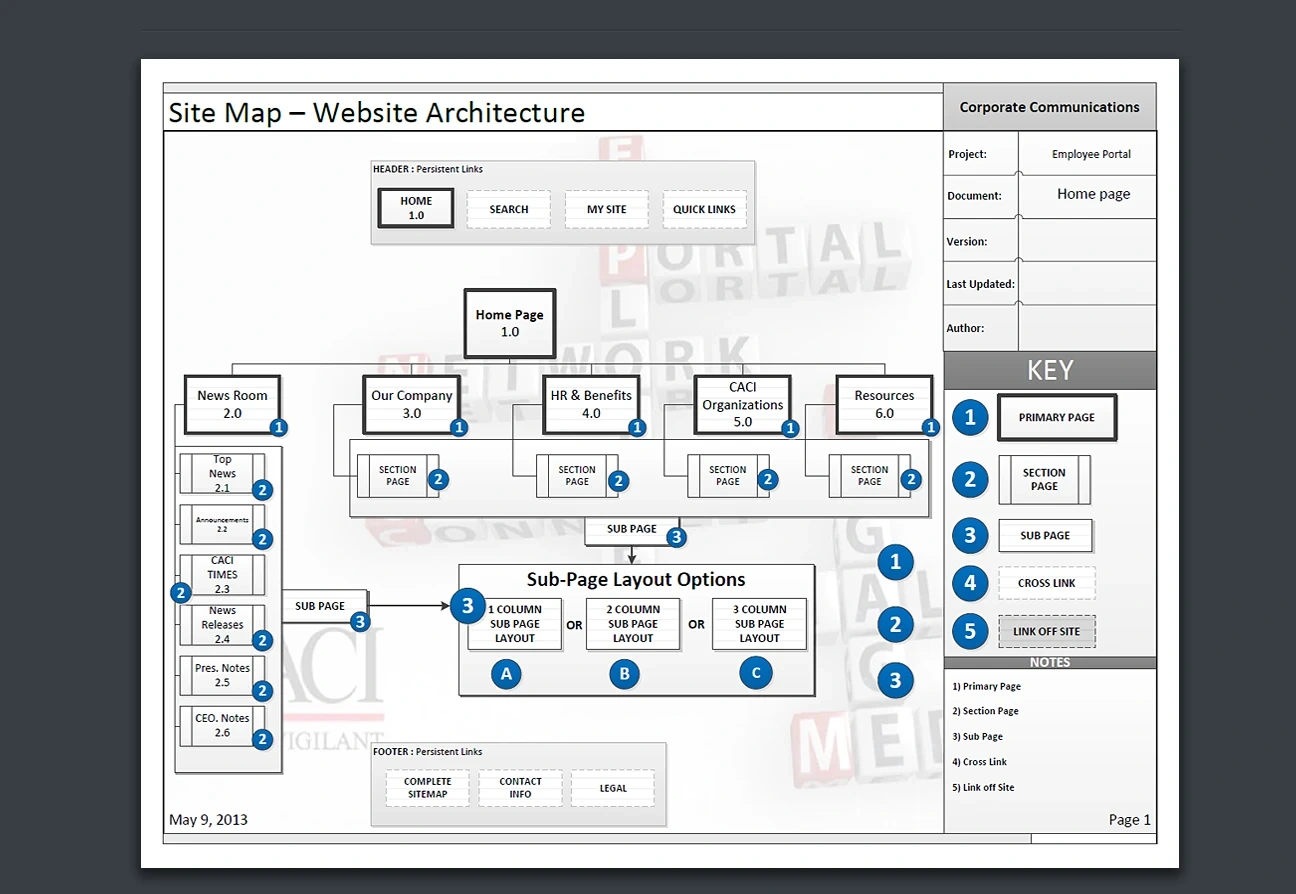Select the CONTACT INFO footer box
The image size is (1296, 894).
[x=520, y=788]
